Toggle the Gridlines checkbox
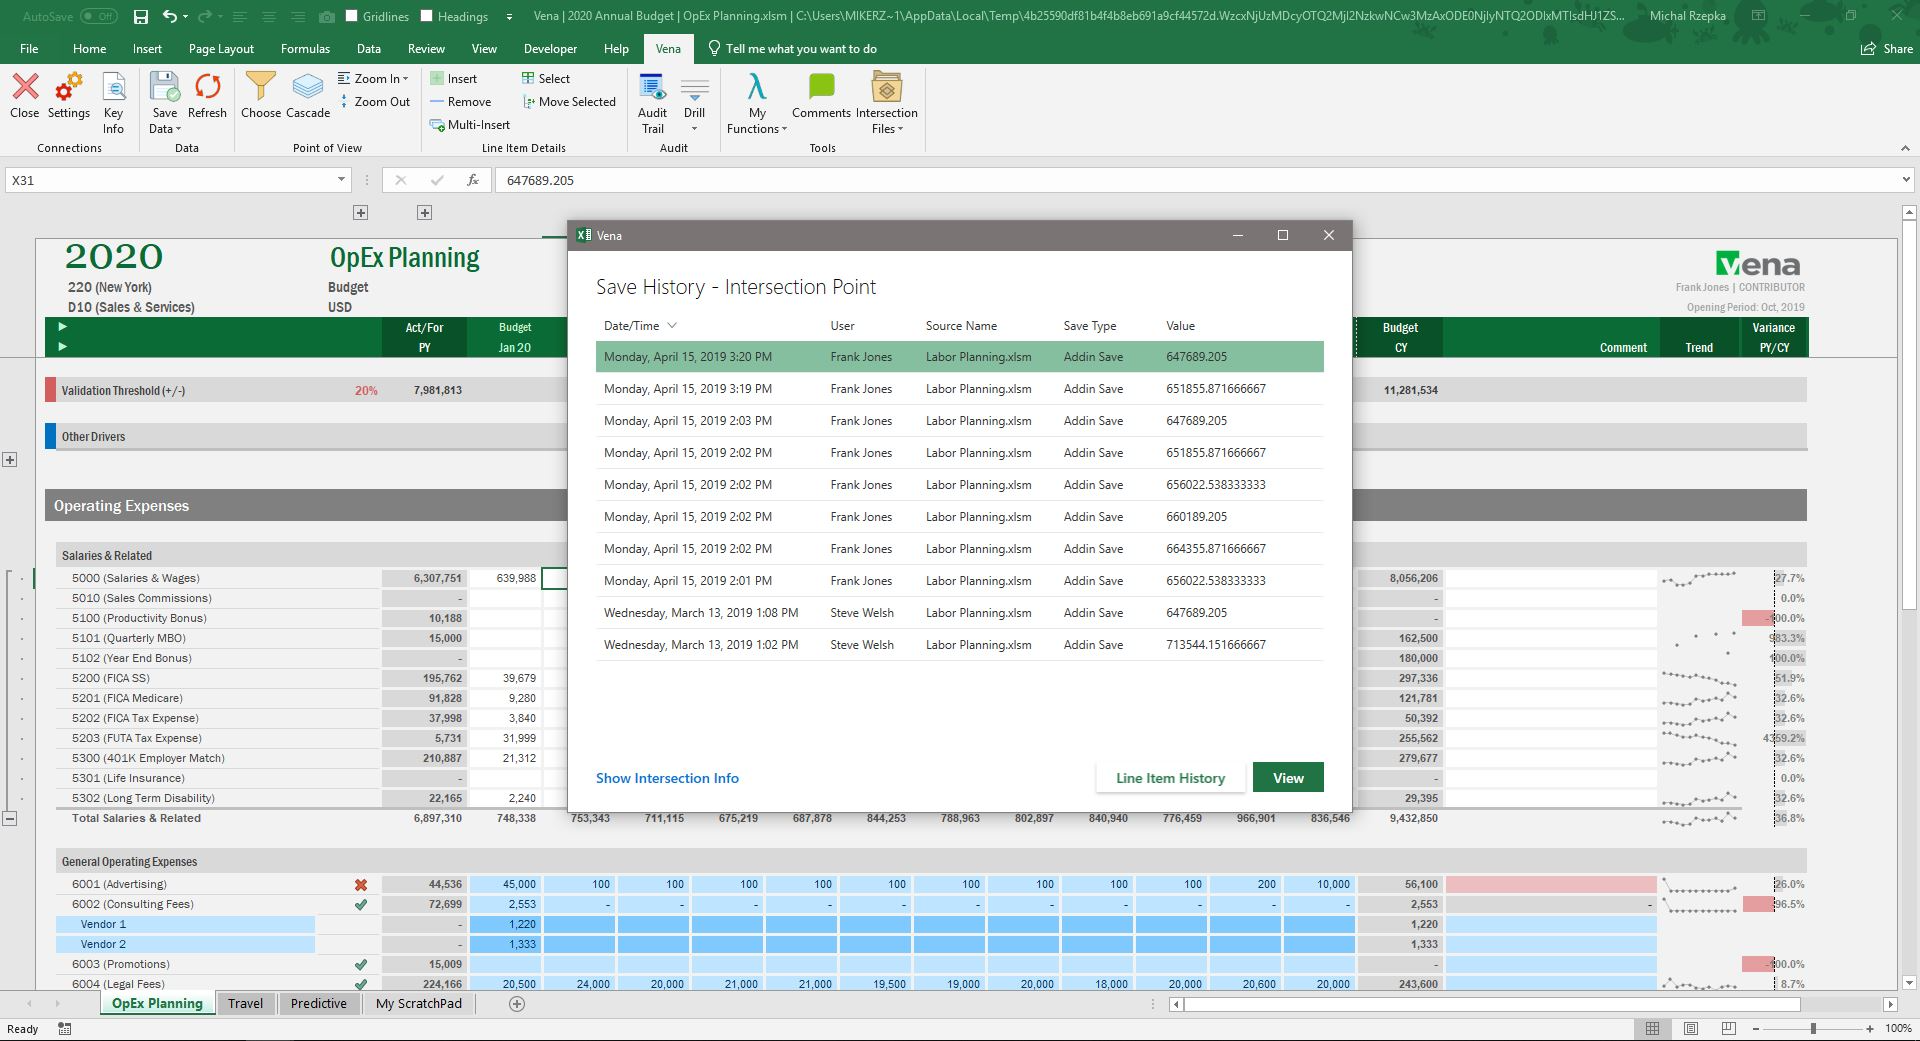This screenshot has height=1041, width=1920. point(351,16)
